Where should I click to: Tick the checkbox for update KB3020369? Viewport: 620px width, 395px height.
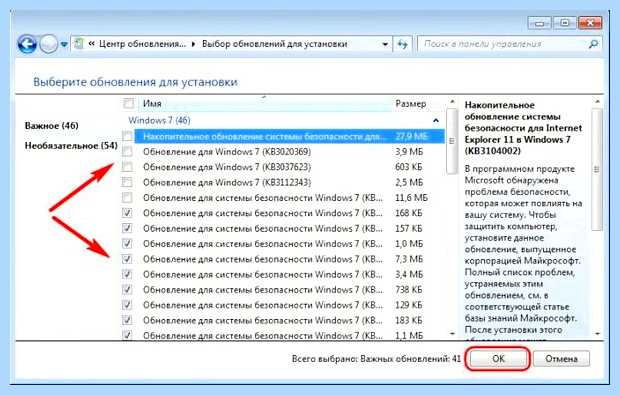click(127, 151)
